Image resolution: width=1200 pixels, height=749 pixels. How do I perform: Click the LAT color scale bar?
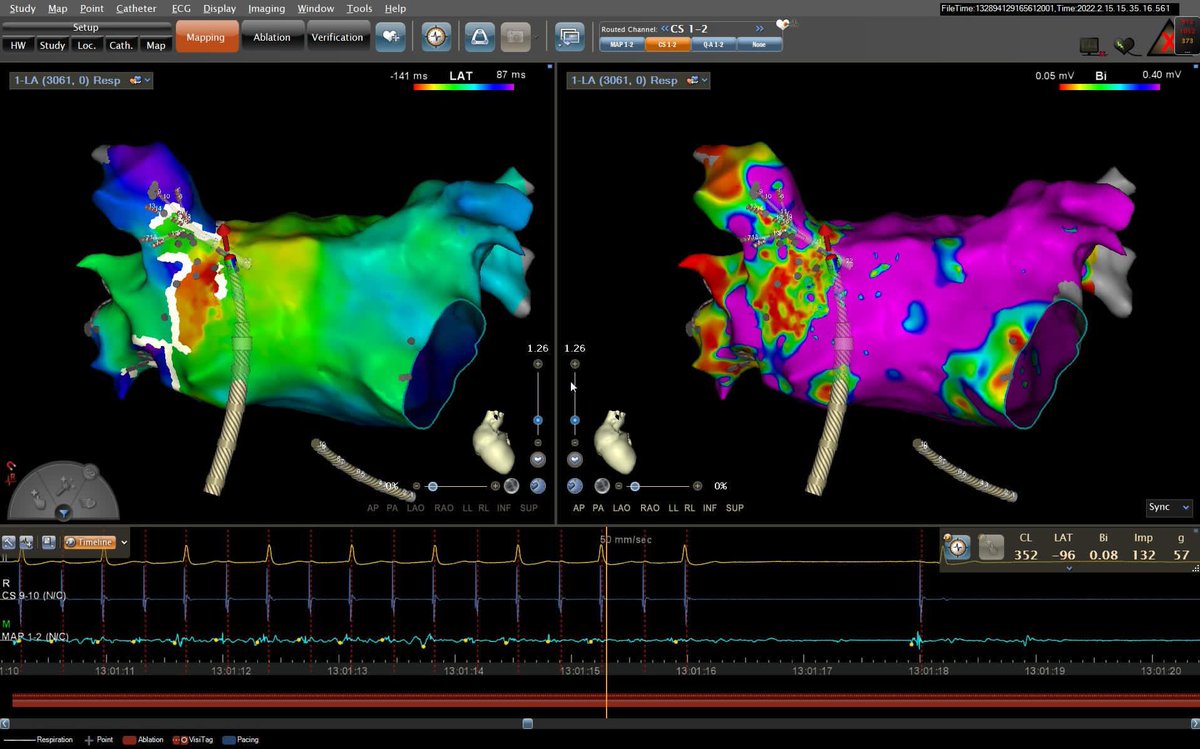coord(463,87)
